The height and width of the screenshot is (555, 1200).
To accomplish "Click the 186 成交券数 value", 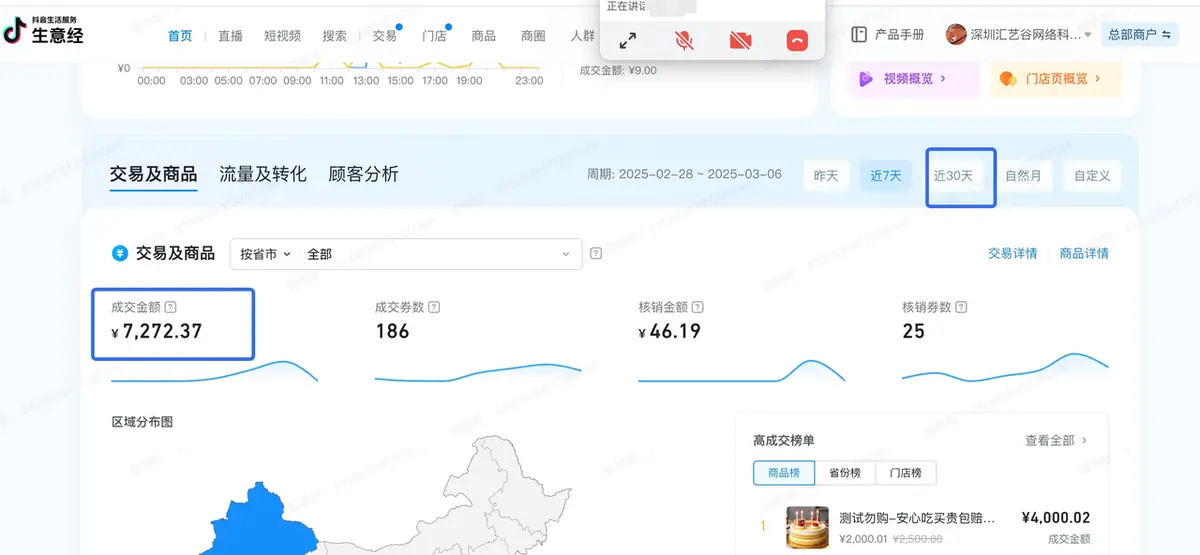I will (x=392, y=331).
